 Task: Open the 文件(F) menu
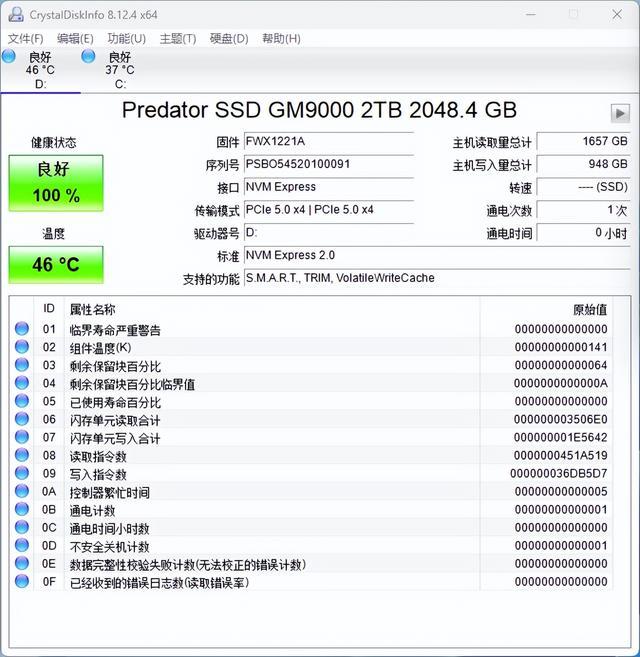tap(26, 39)
